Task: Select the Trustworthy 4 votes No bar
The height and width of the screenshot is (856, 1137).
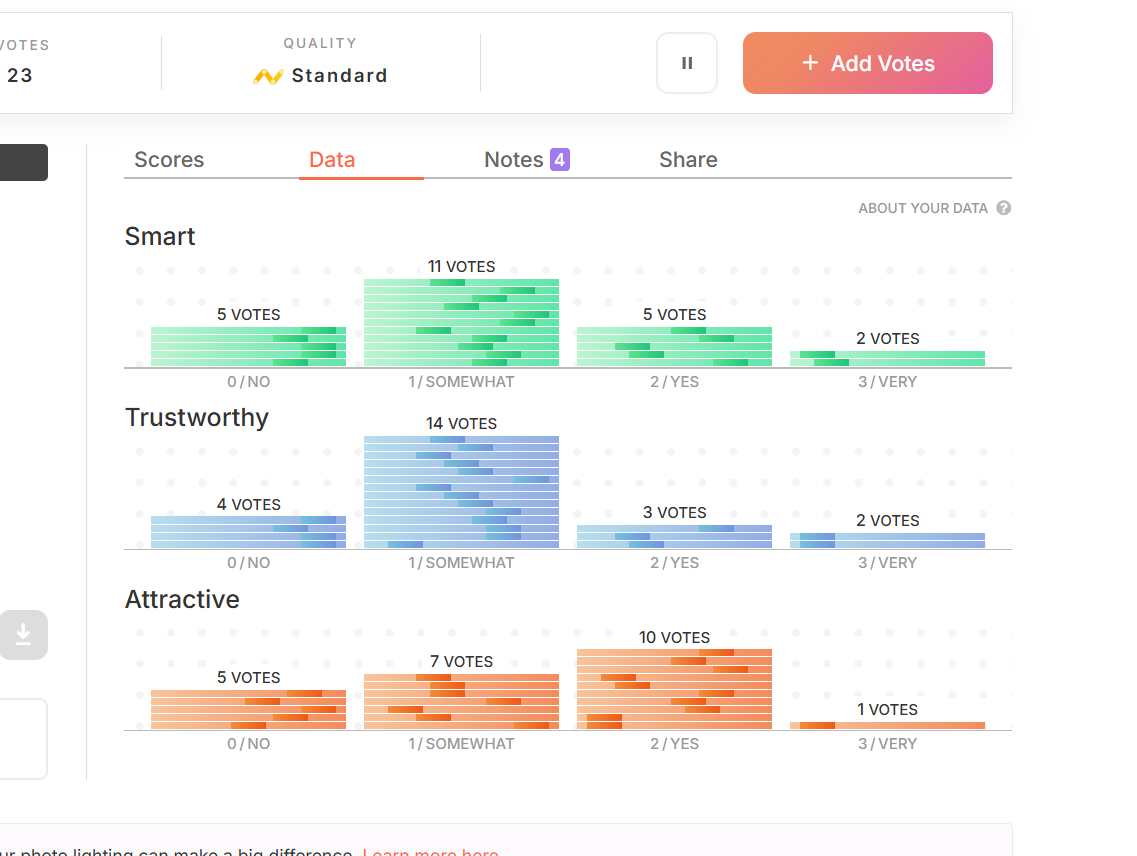Action: click(248, 532)
